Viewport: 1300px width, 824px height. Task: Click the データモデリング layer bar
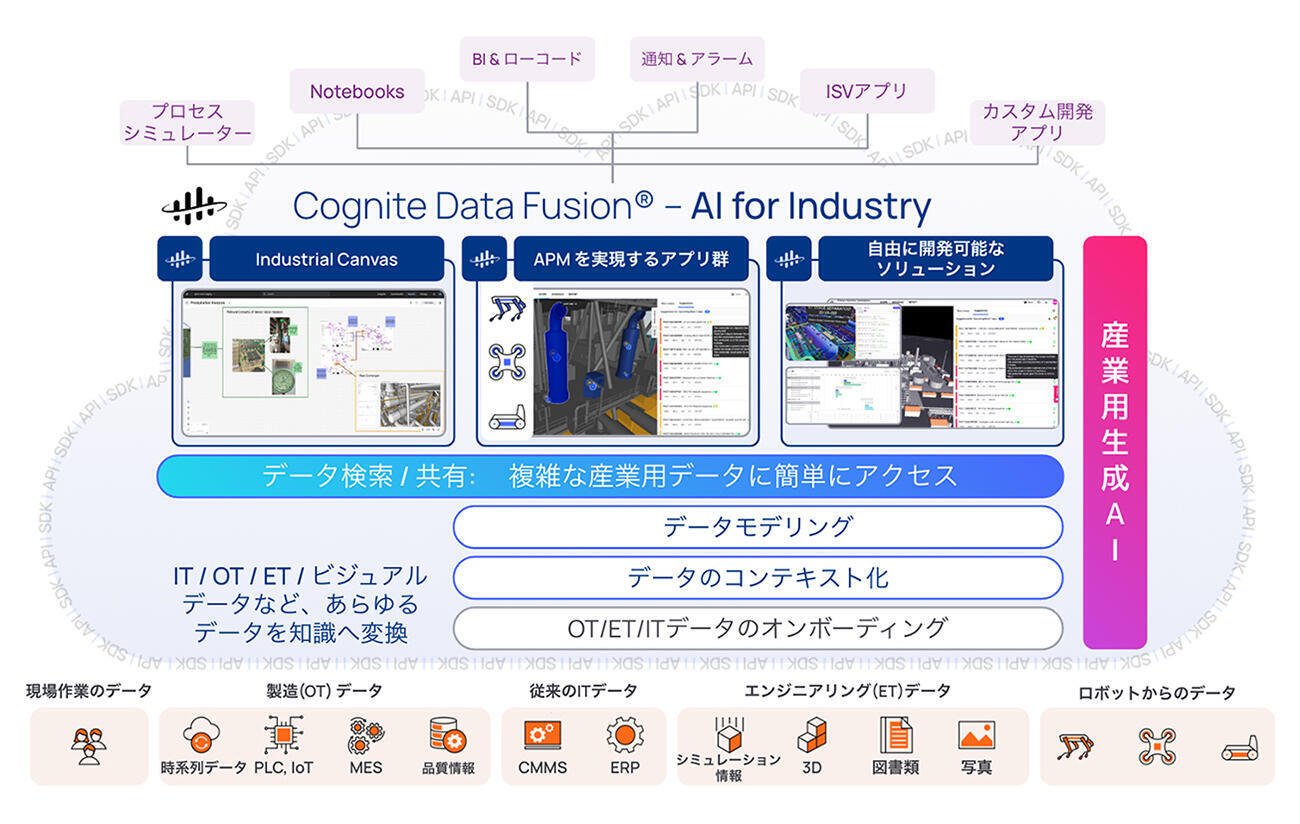pos(757,526)
